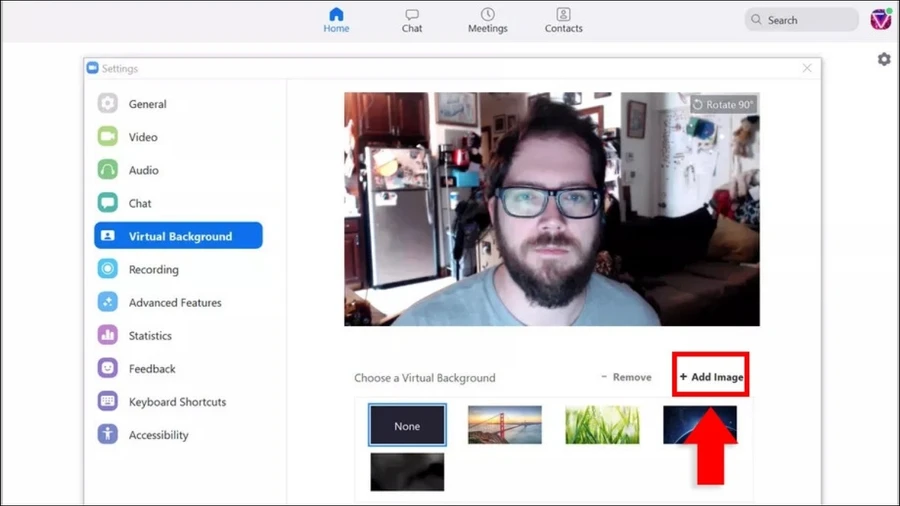Select the Video camera icon in sidebar
The image size is (900, 506).
107,137
